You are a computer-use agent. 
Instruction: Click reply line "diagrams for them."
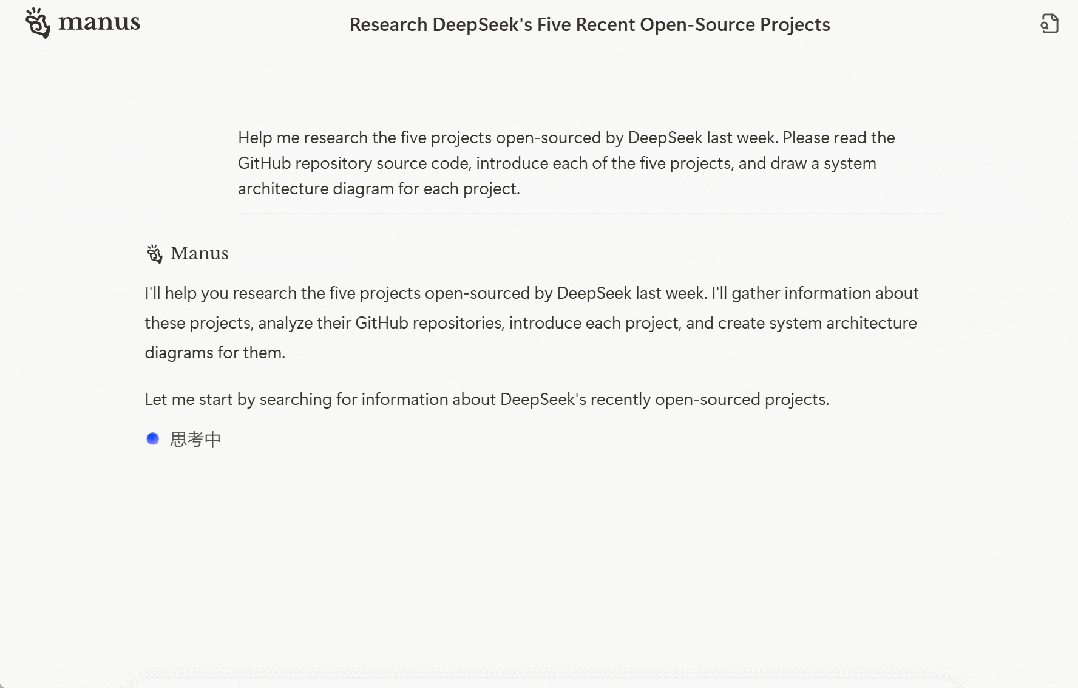(x=215, y=352)
